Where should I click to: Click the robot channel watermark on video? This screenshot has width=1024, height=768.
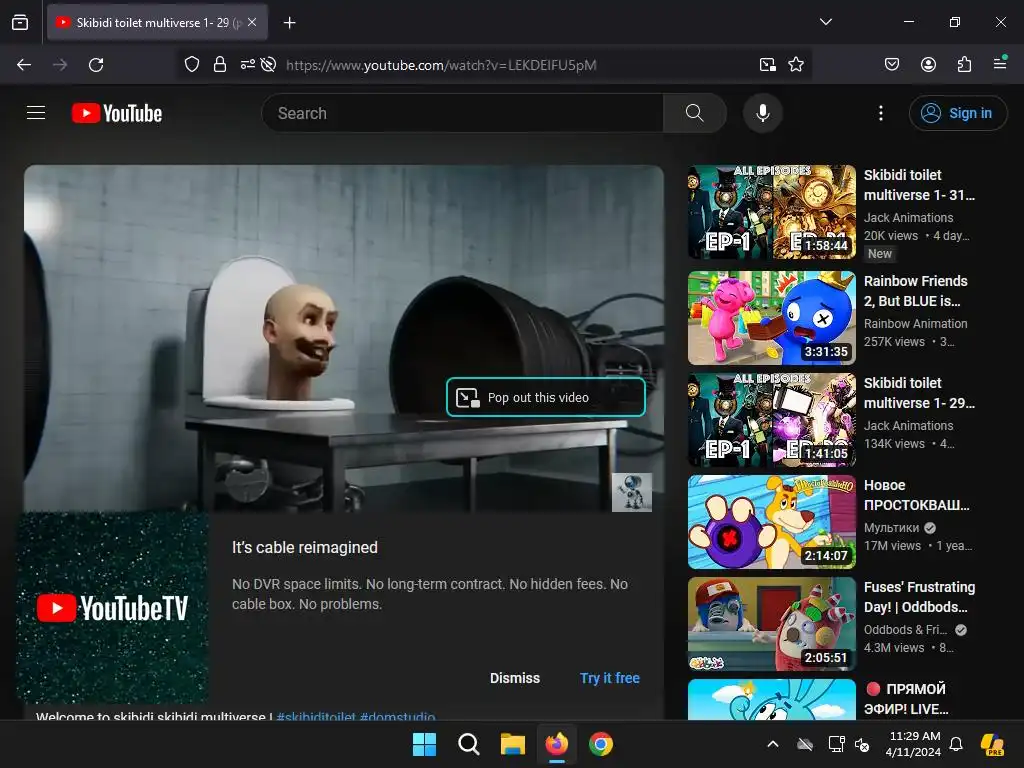tap(632, 492)
